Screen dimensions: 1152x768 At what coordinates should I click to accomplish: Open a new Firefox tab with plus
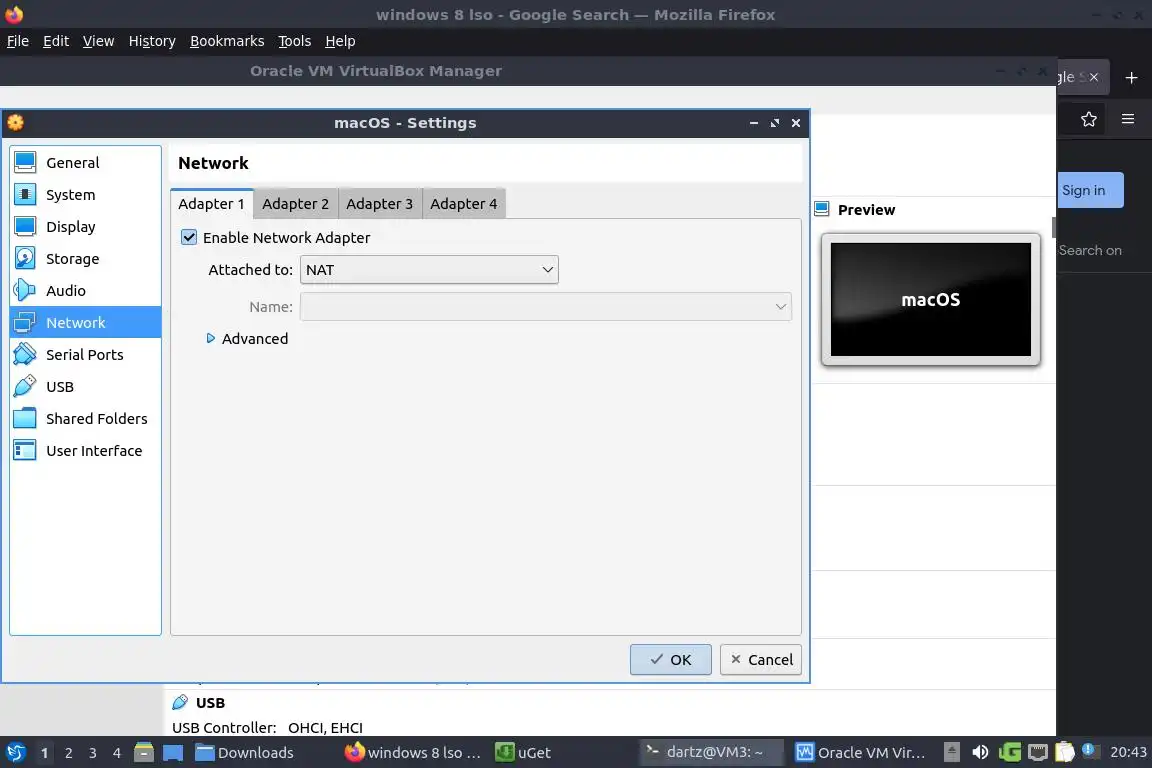[1131, 77]
